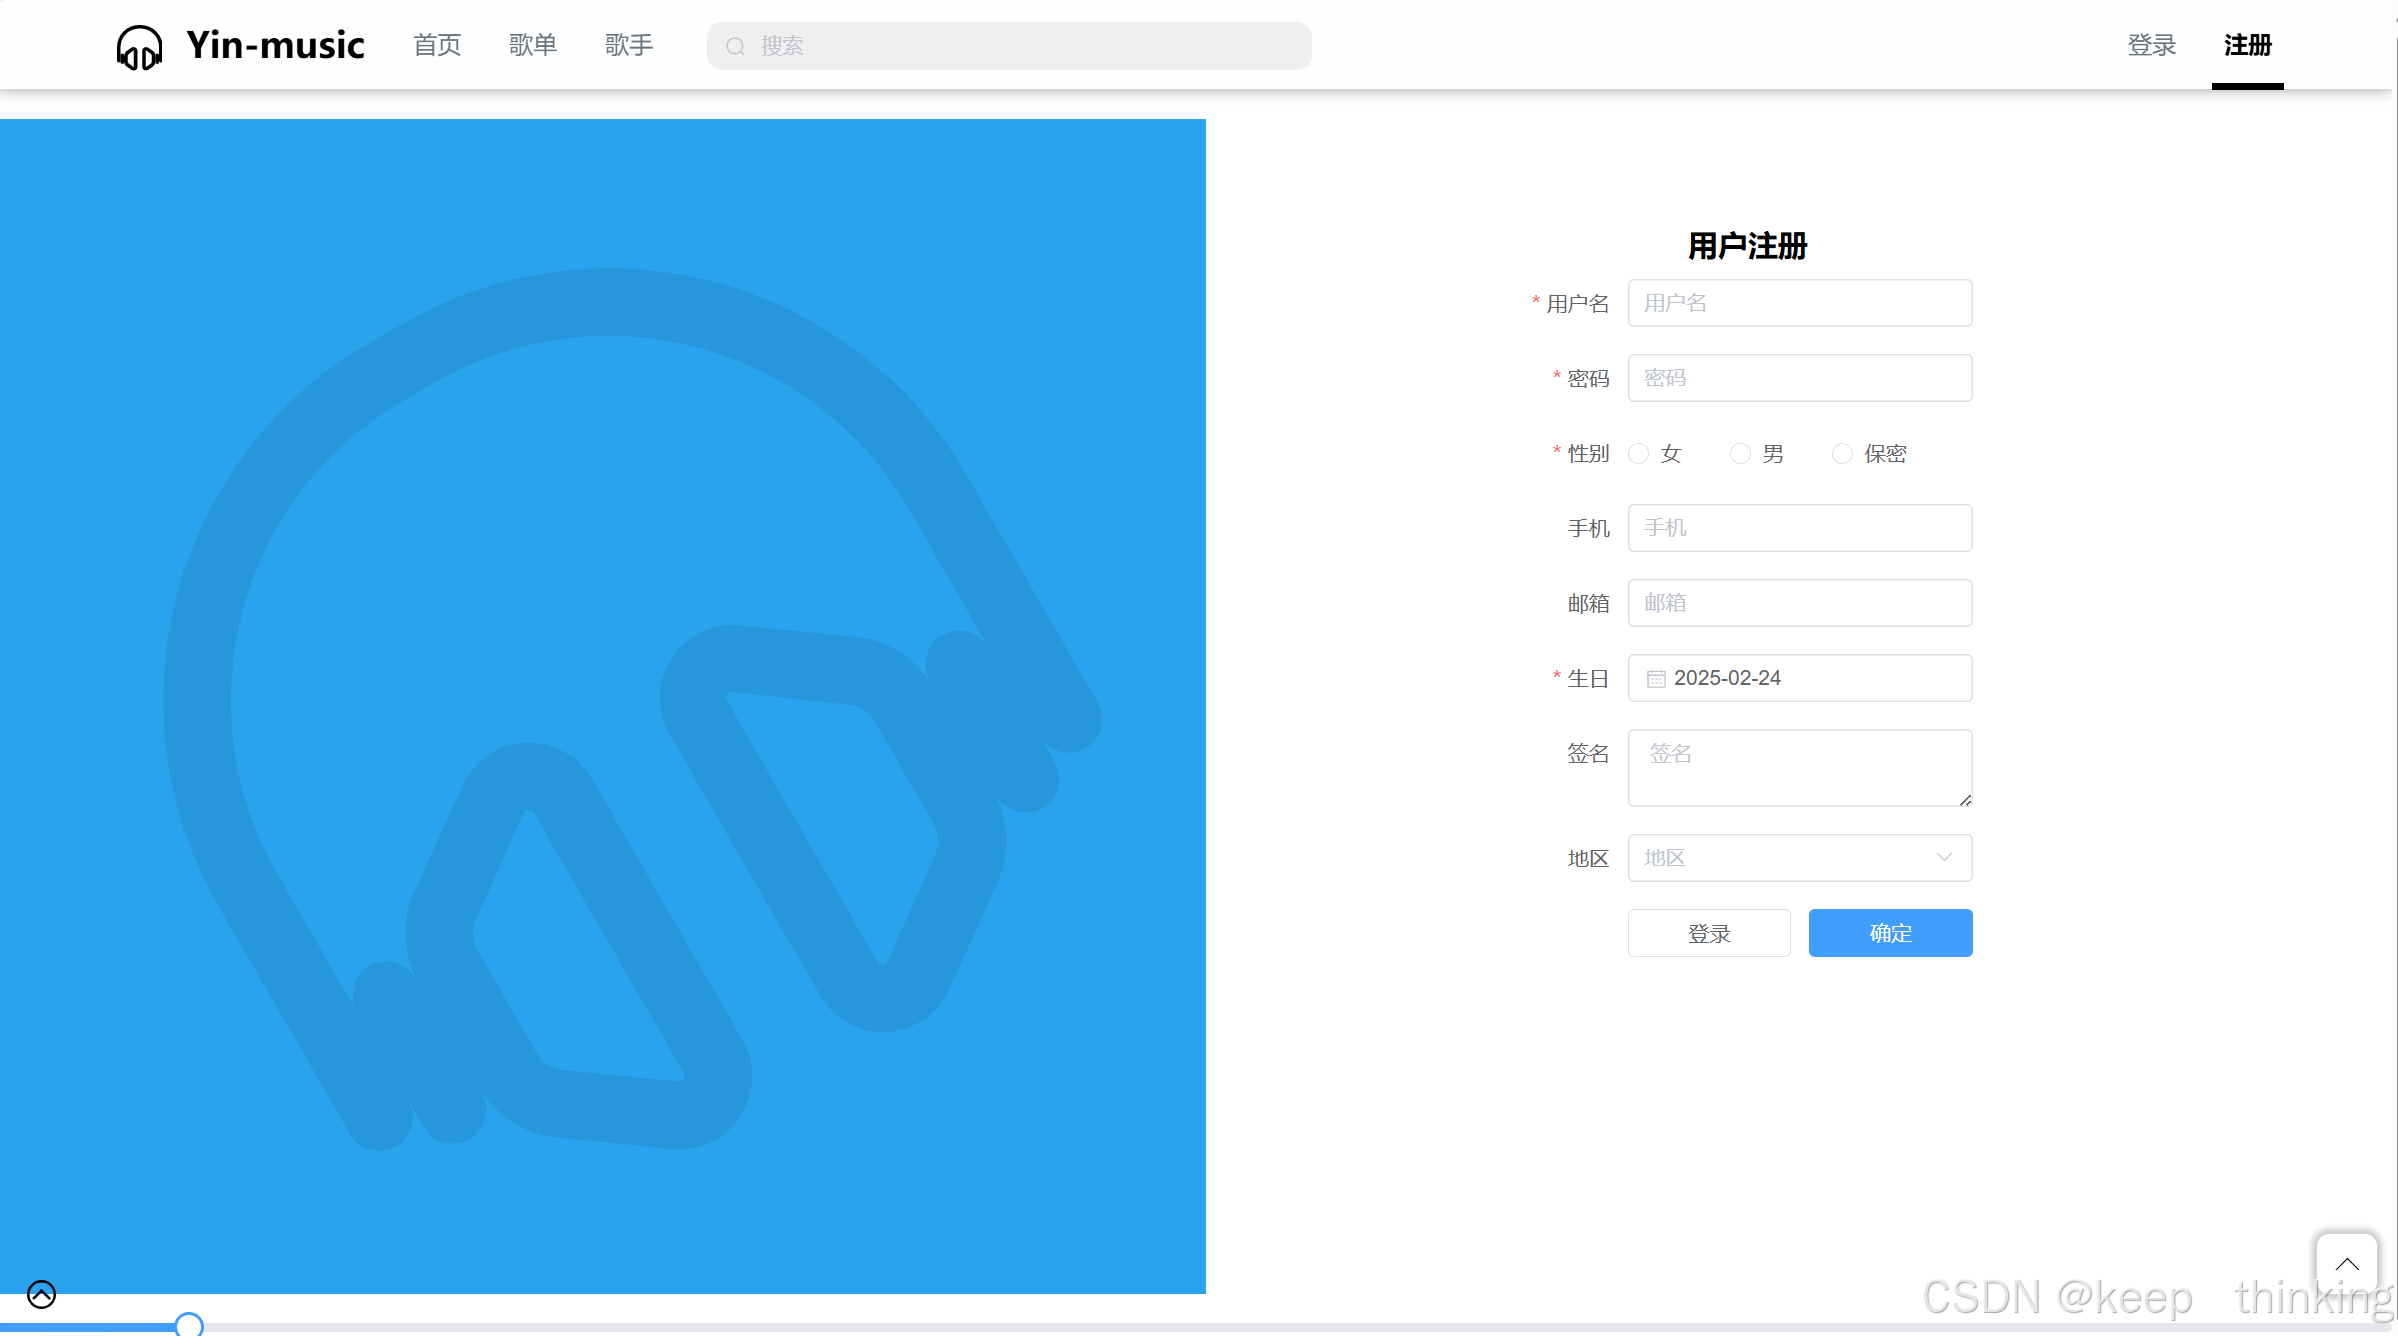Focus the 用户名 input field
Screen dimensions: 2398x1336
pyautogui.click(x=1799, y=303)
